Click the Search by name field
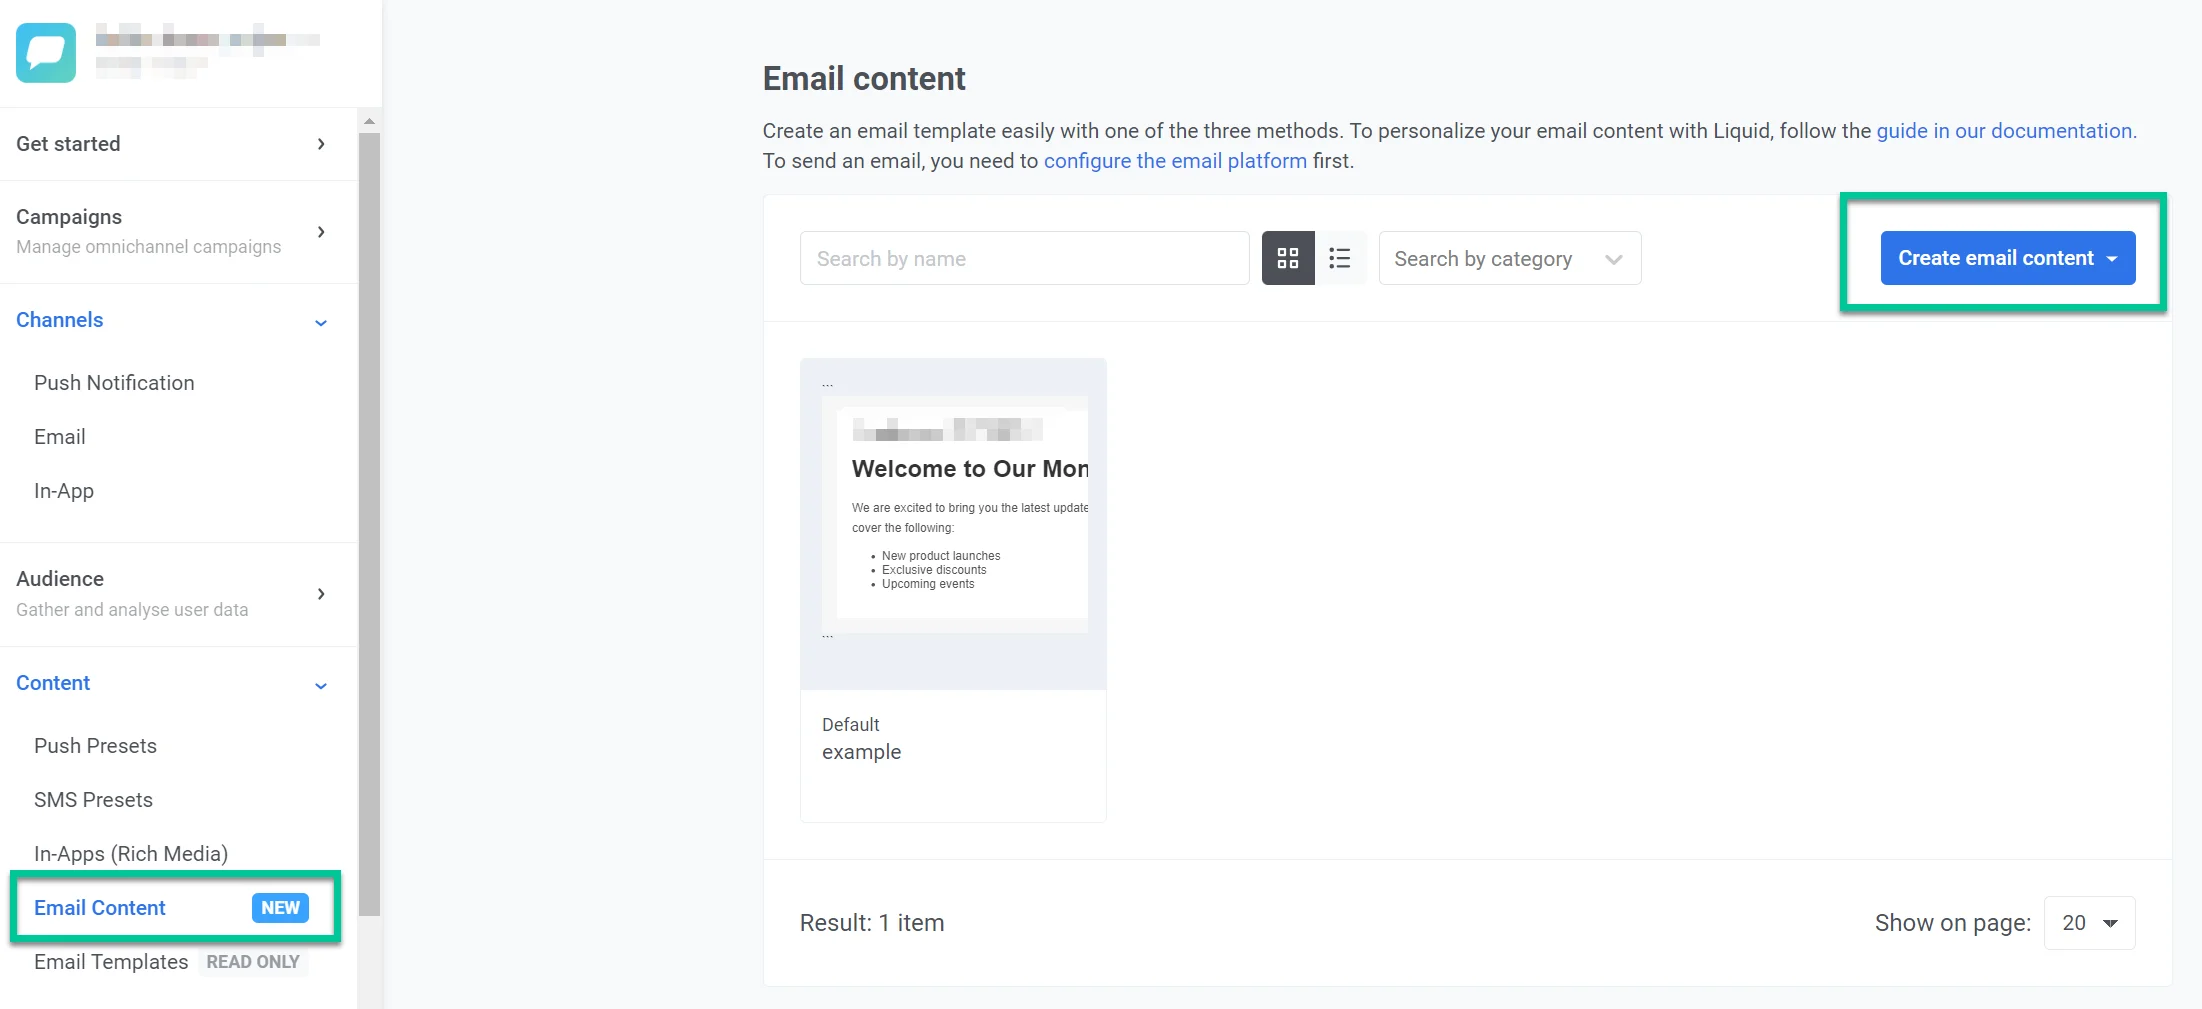 (1023, 258)
